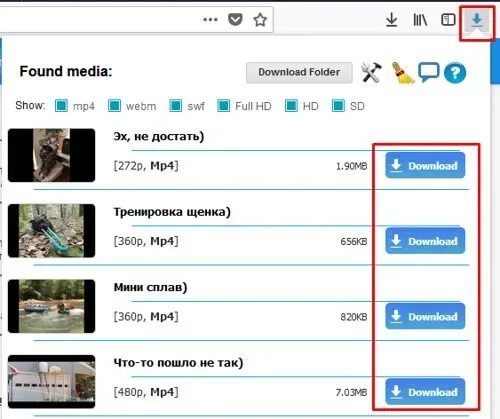Open feedback via speech bubble icon
Screen dimensions: 500x419
429,72
